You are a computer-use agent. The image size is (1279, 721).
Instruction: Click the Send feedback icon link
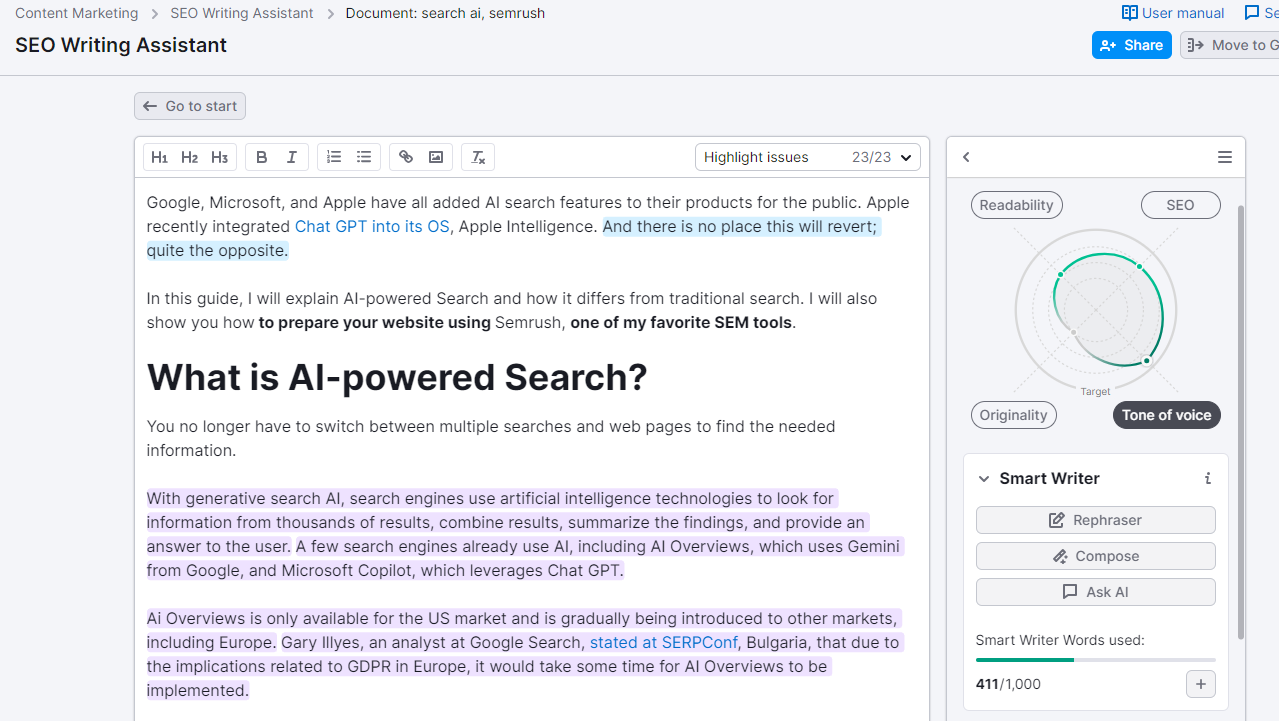coord(1260,13)
